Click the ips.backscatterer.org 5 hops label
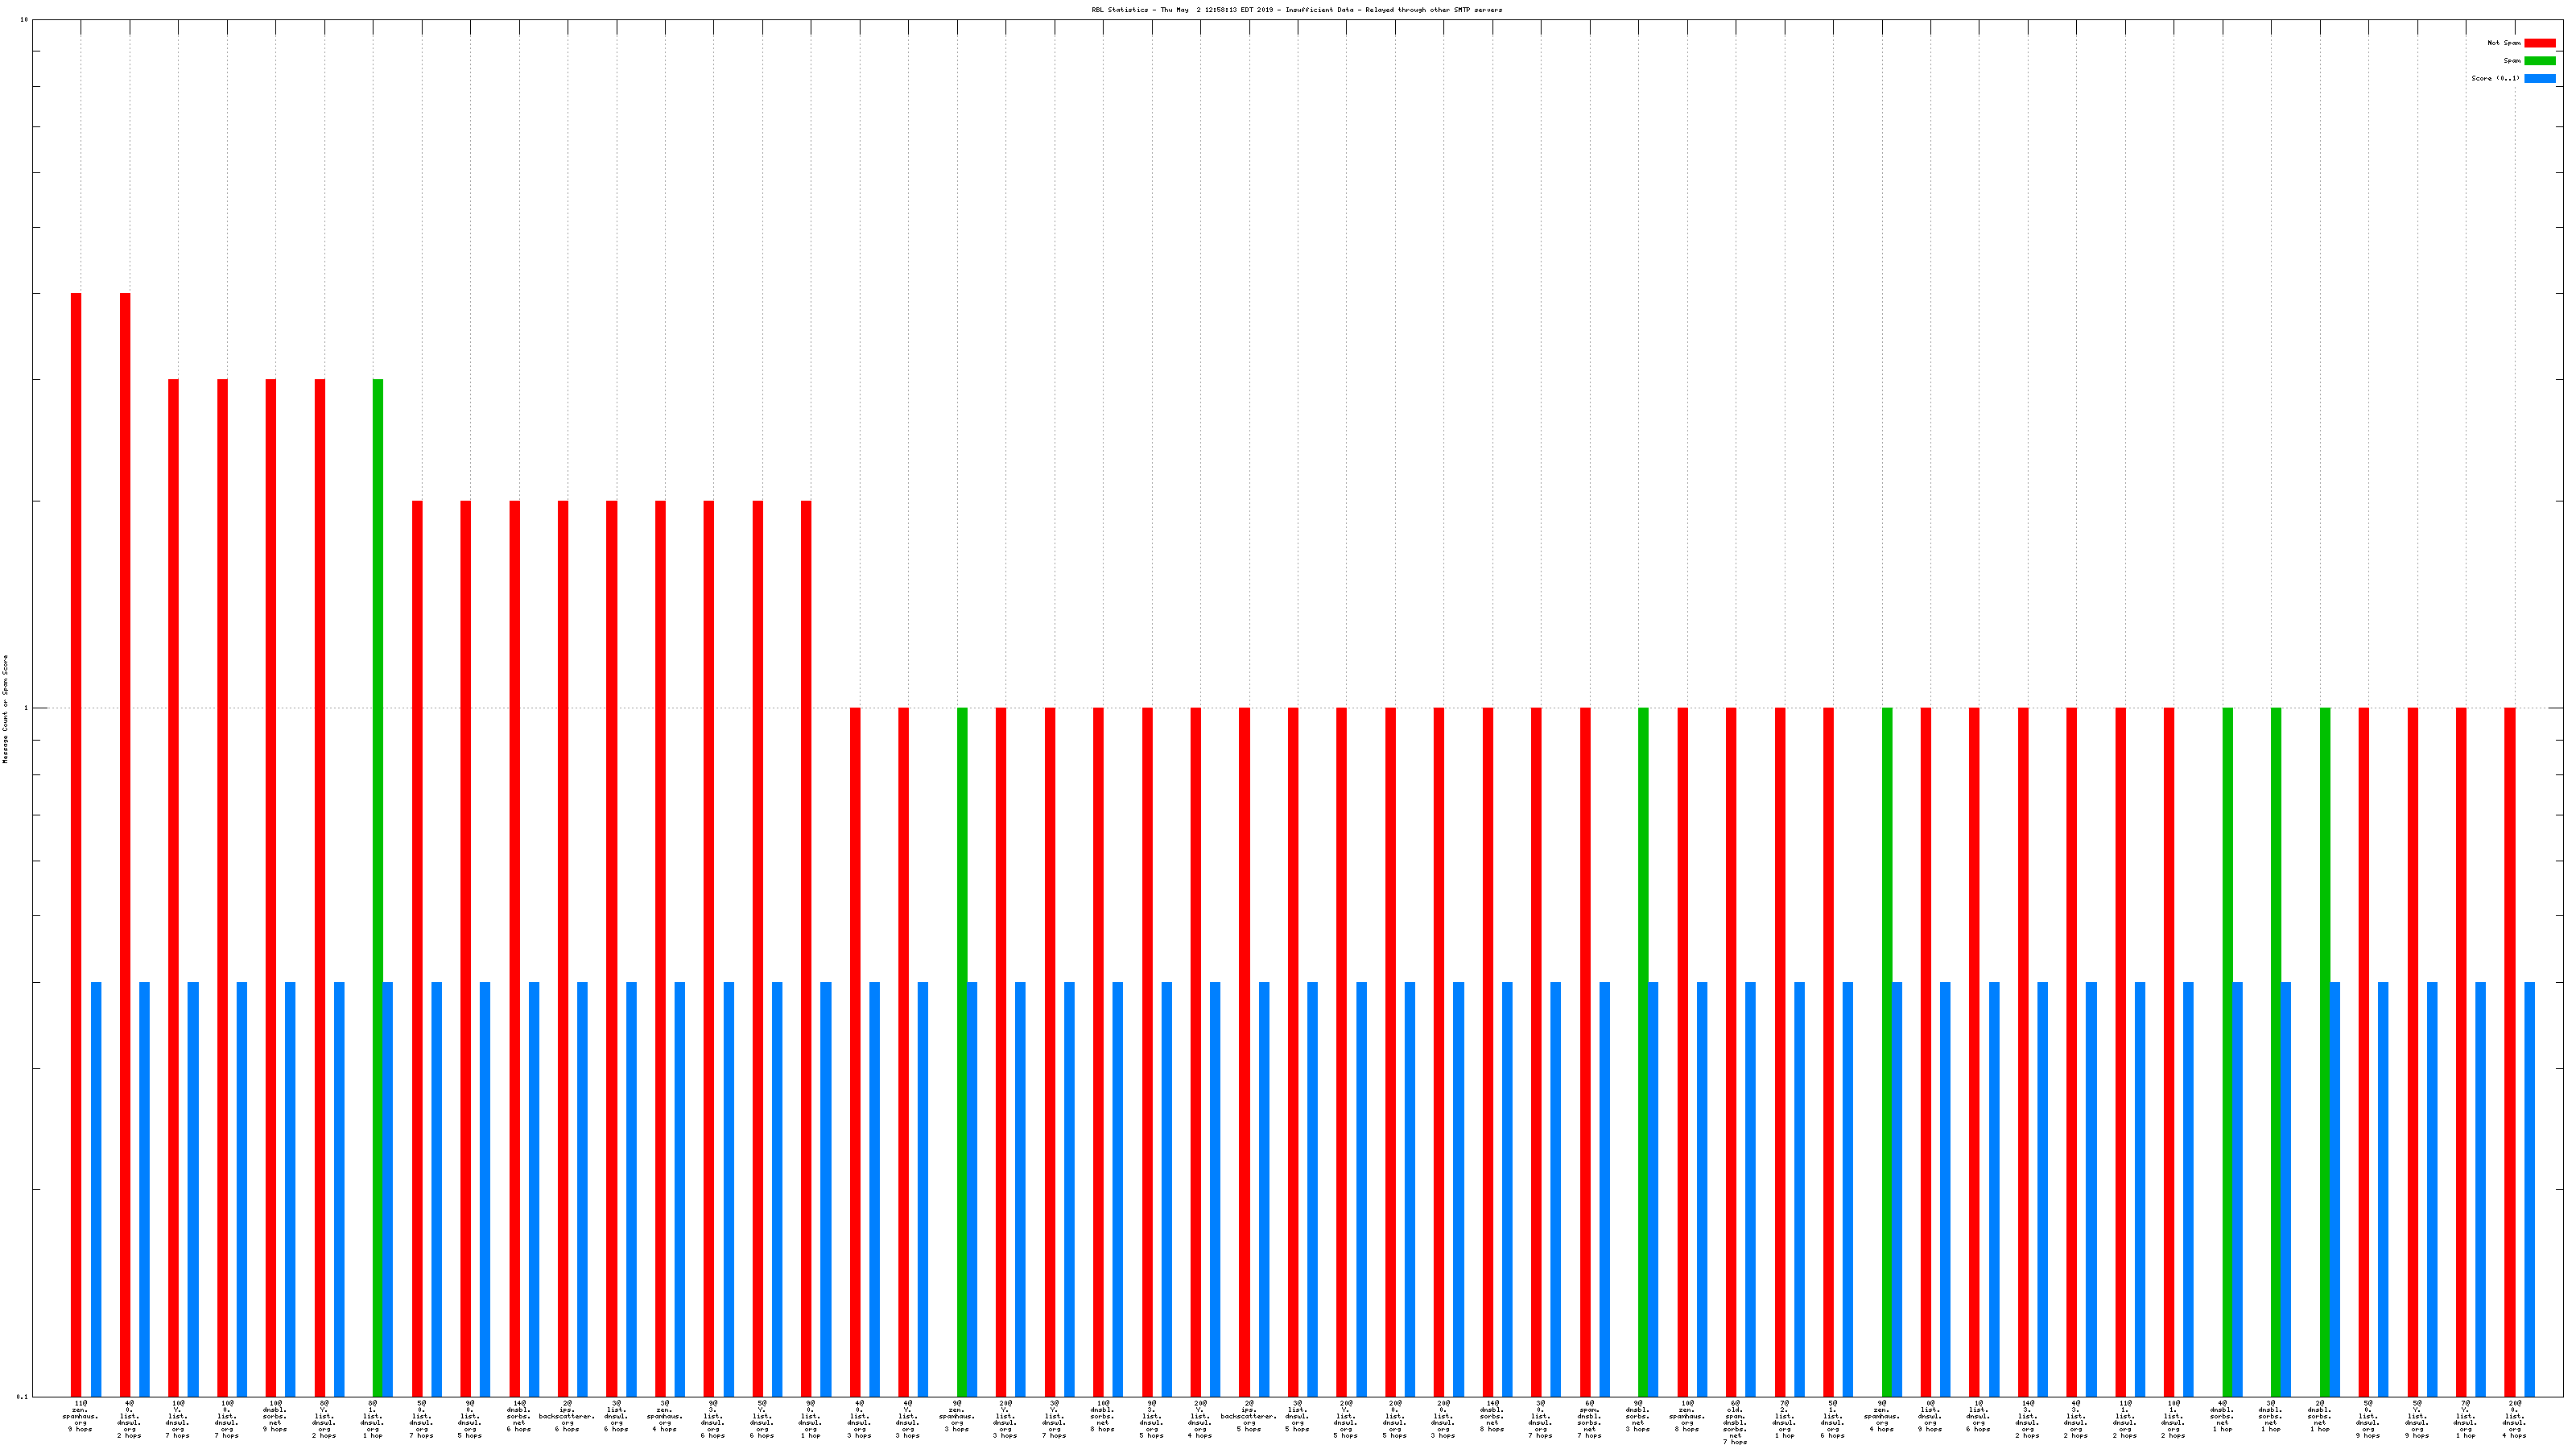Screen dimensions: 2576x1449 click(1249, 1416)
